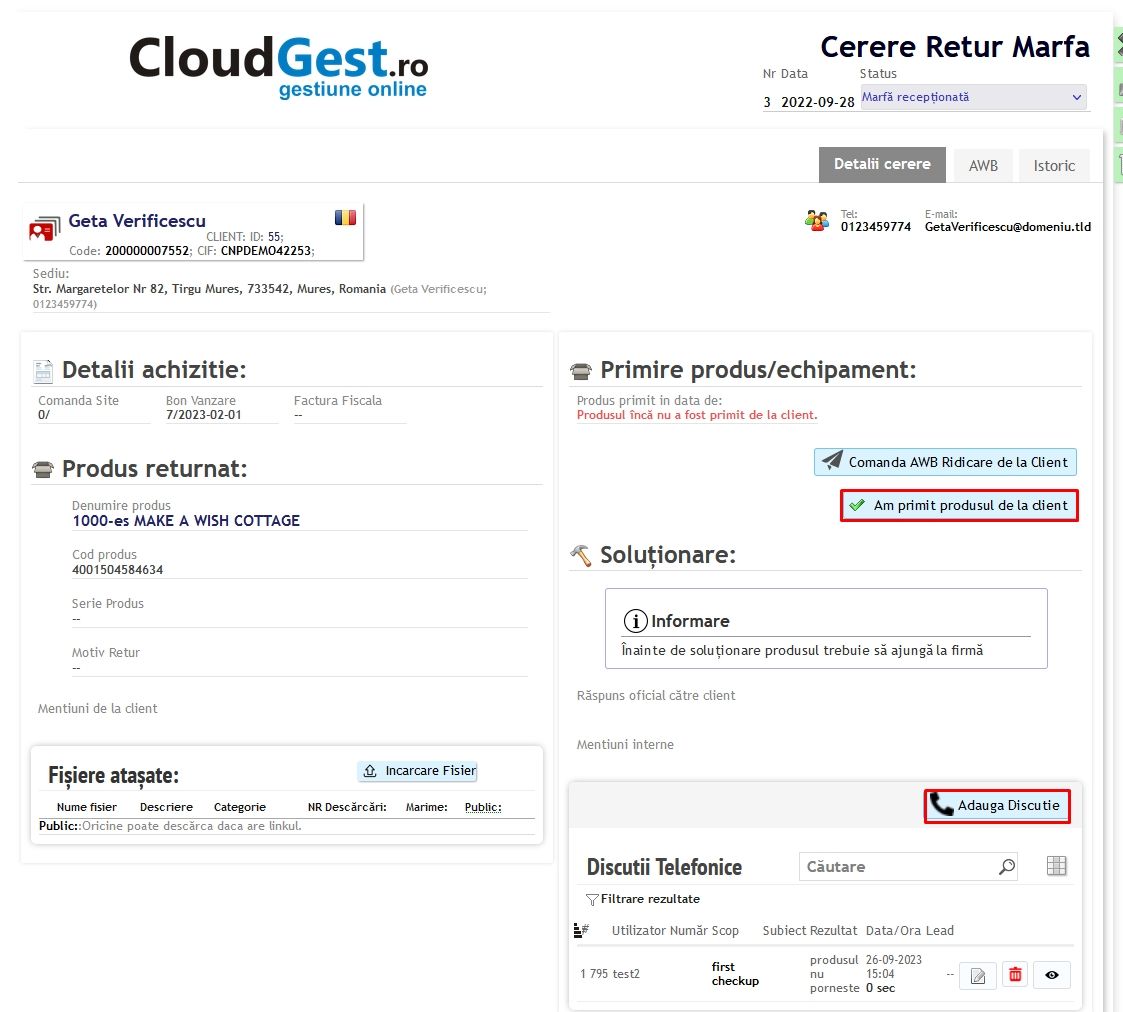Click the CIF value CNPDEMO42253
The width and height of the screenshot is (1123, 1012).
[266, 251]
